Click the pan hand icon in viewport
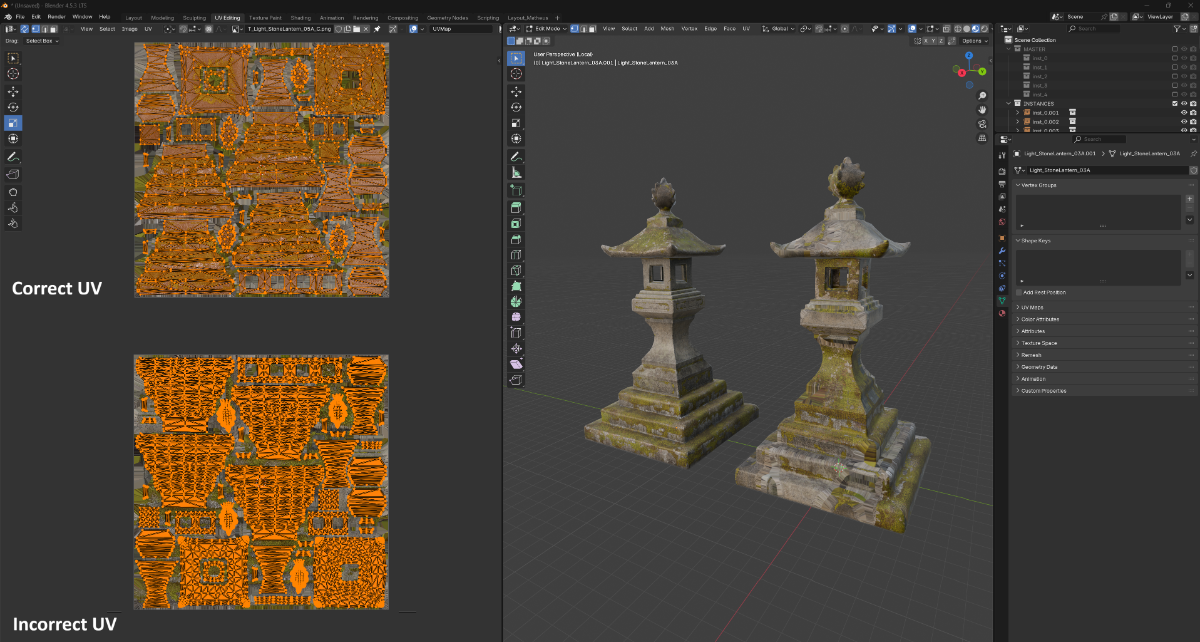The image size is (1200, 642). point(982,108)
